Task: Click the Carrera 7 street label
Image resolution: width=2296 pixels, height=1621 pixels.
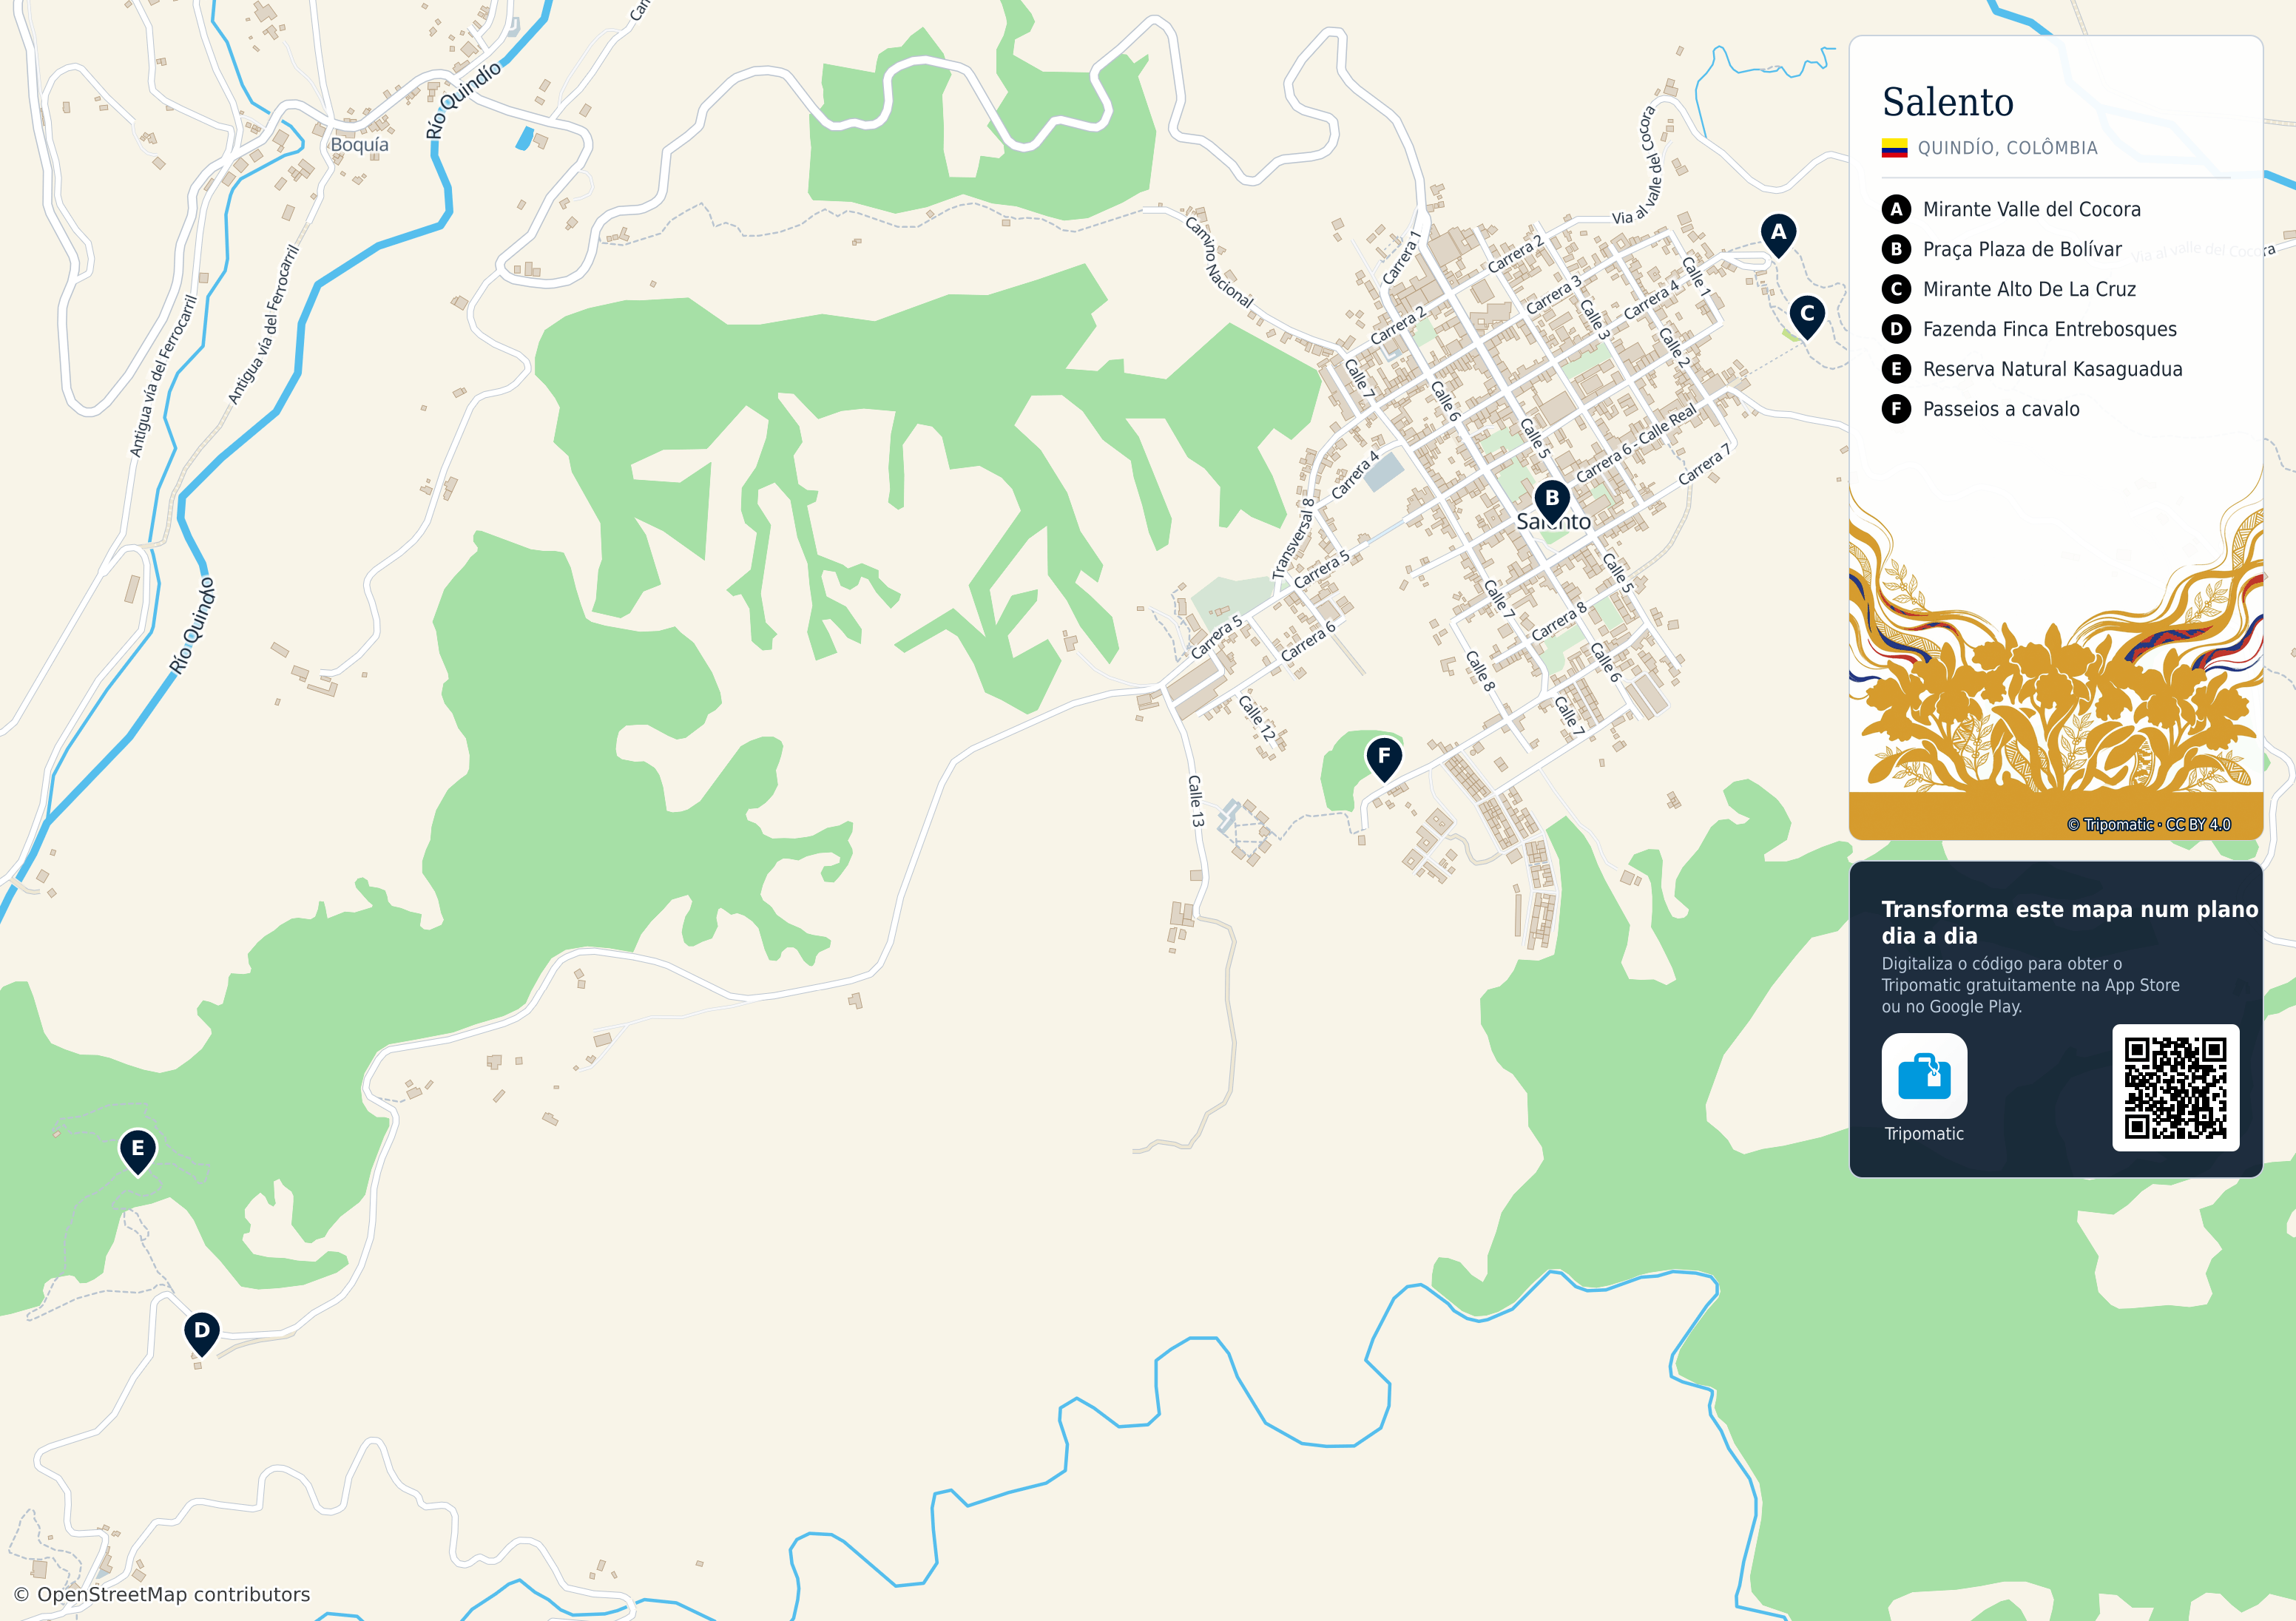Action: pyautogui.click(x=1704, y=465)
